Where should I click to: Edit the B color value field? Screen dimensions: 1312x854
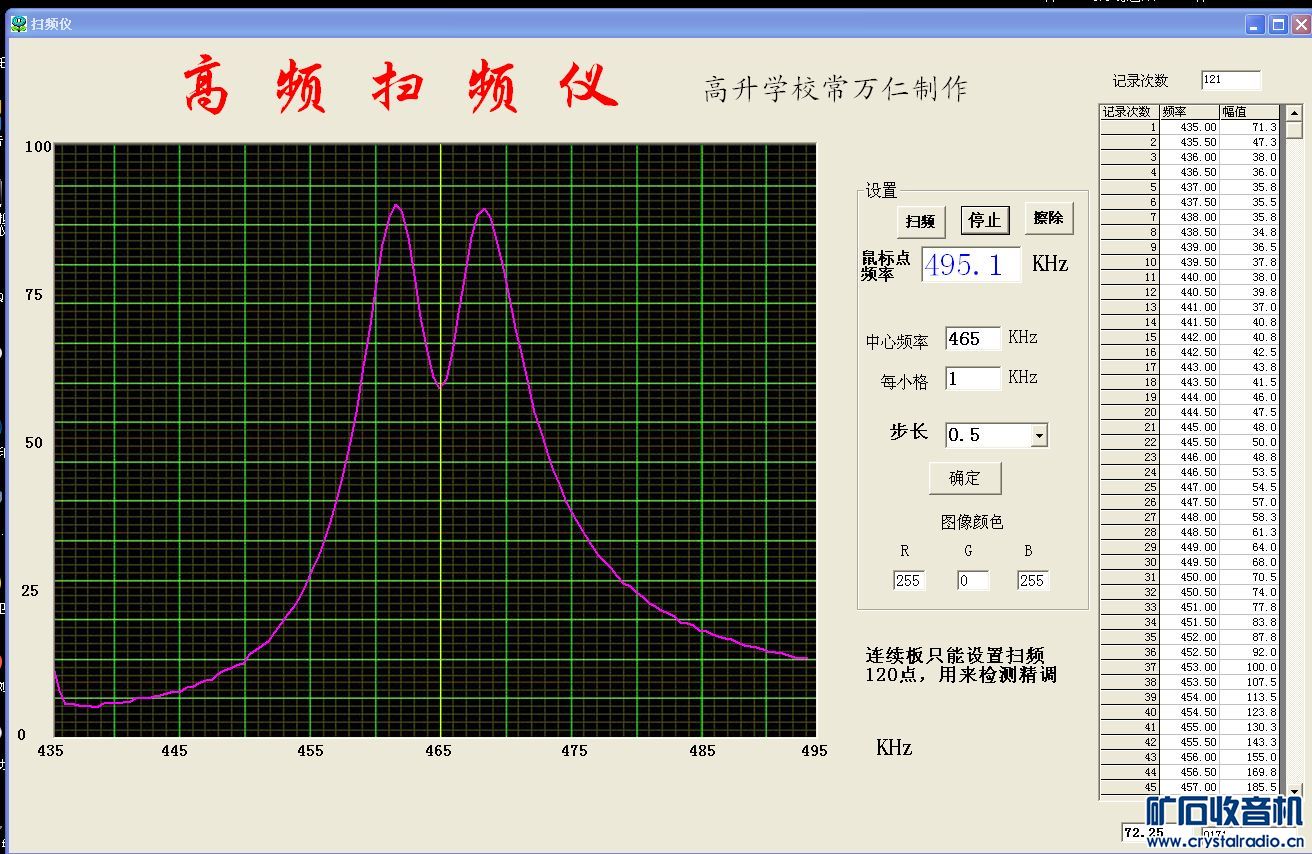point(1033,580)
